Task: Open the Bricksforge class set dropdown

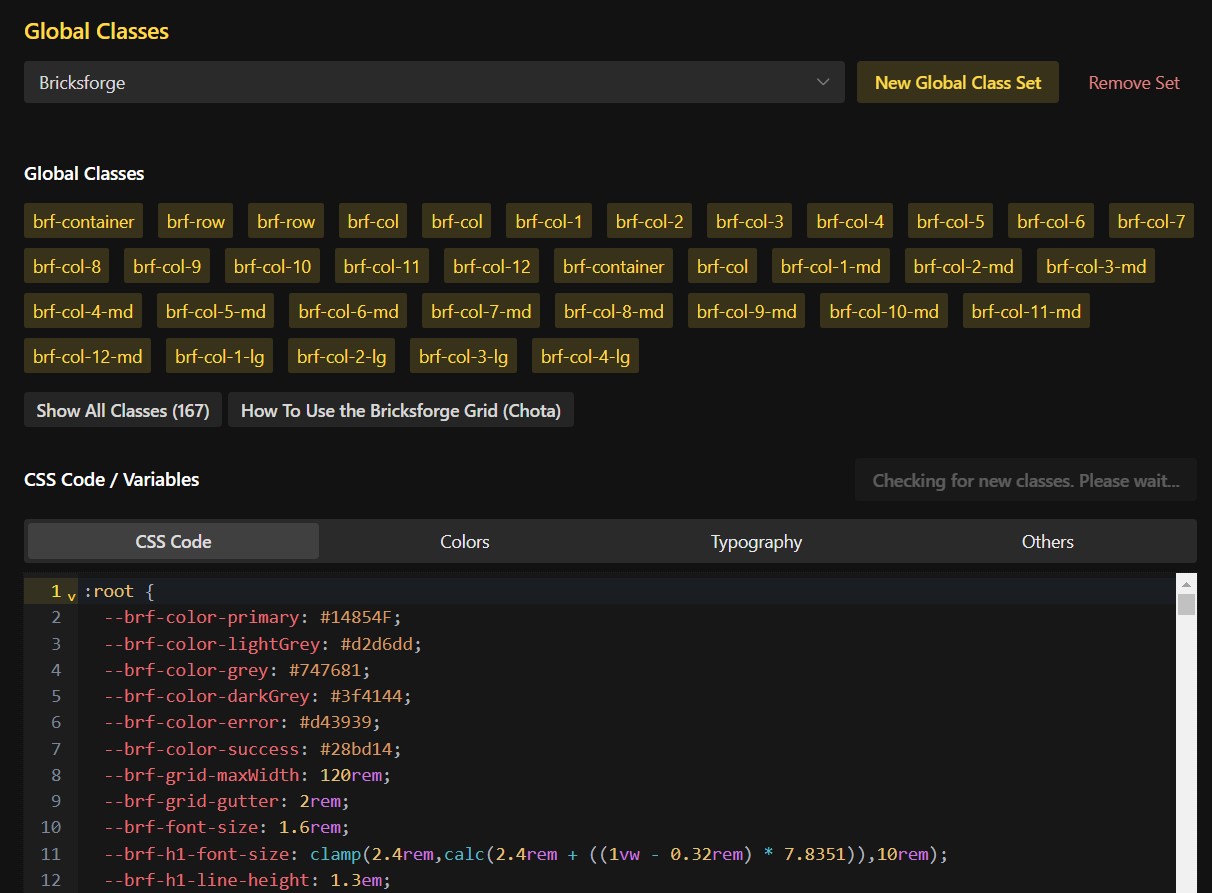Action: [434, 82]
